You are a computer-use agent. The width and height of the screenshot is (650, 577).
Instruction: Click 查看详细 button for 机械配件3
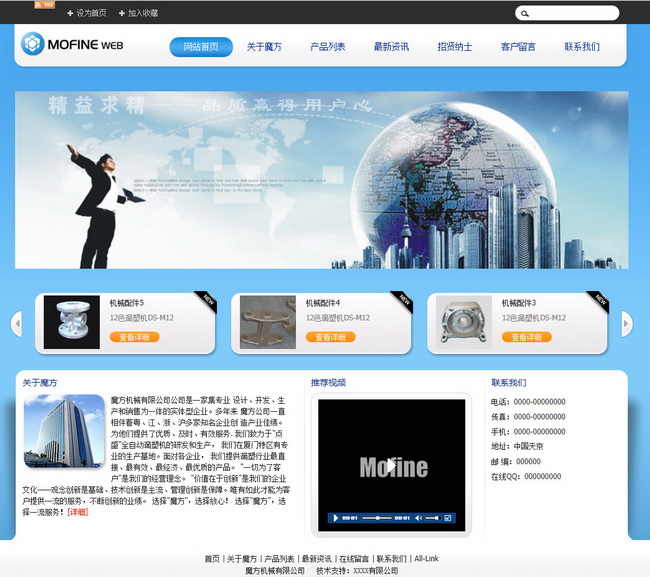pyautogui.click(x=526, y=337)
